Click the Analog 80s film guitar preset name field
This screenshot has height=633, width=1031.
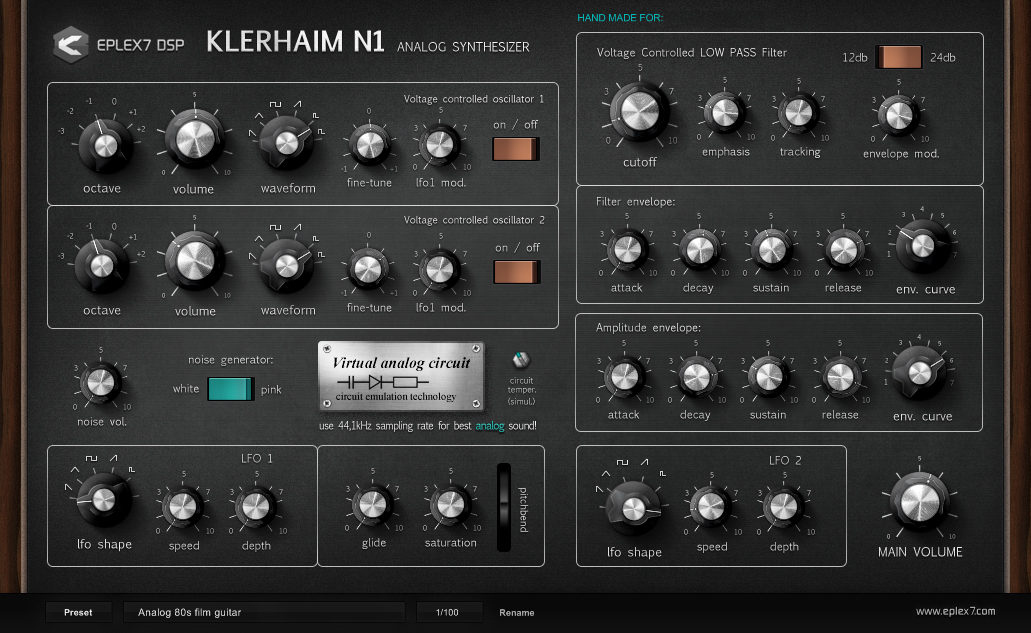pyautogui.click(x=263, y=611)
